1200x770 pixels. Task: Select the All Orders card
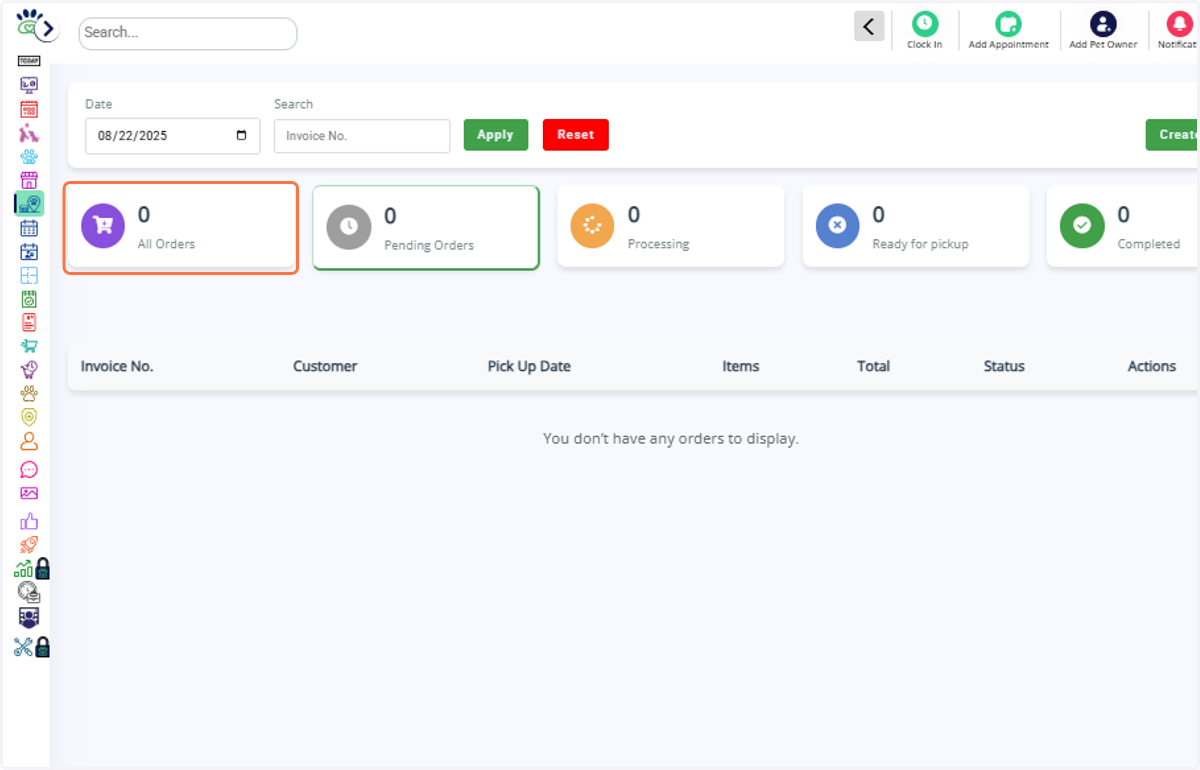click(x=181, y=228)
